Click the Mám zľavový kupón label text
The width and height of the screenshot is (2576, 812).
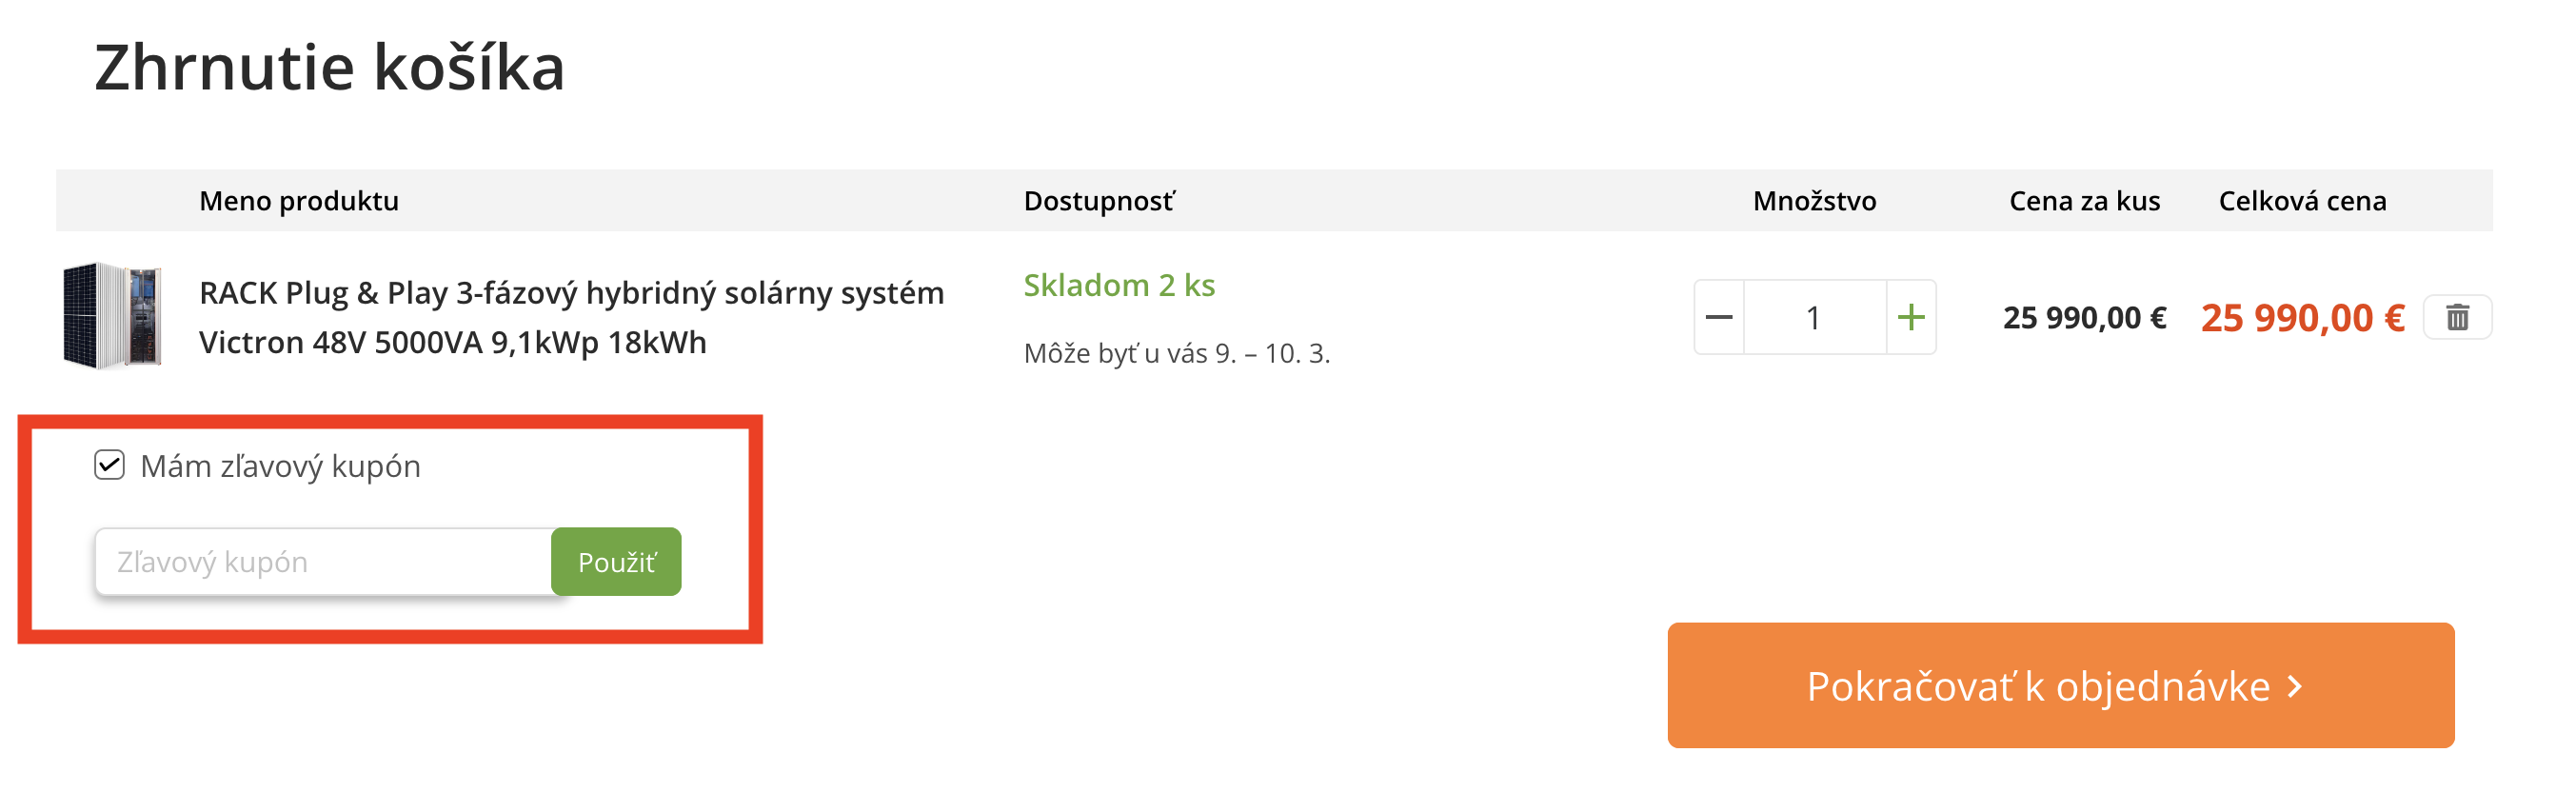[x=280, y=466]
